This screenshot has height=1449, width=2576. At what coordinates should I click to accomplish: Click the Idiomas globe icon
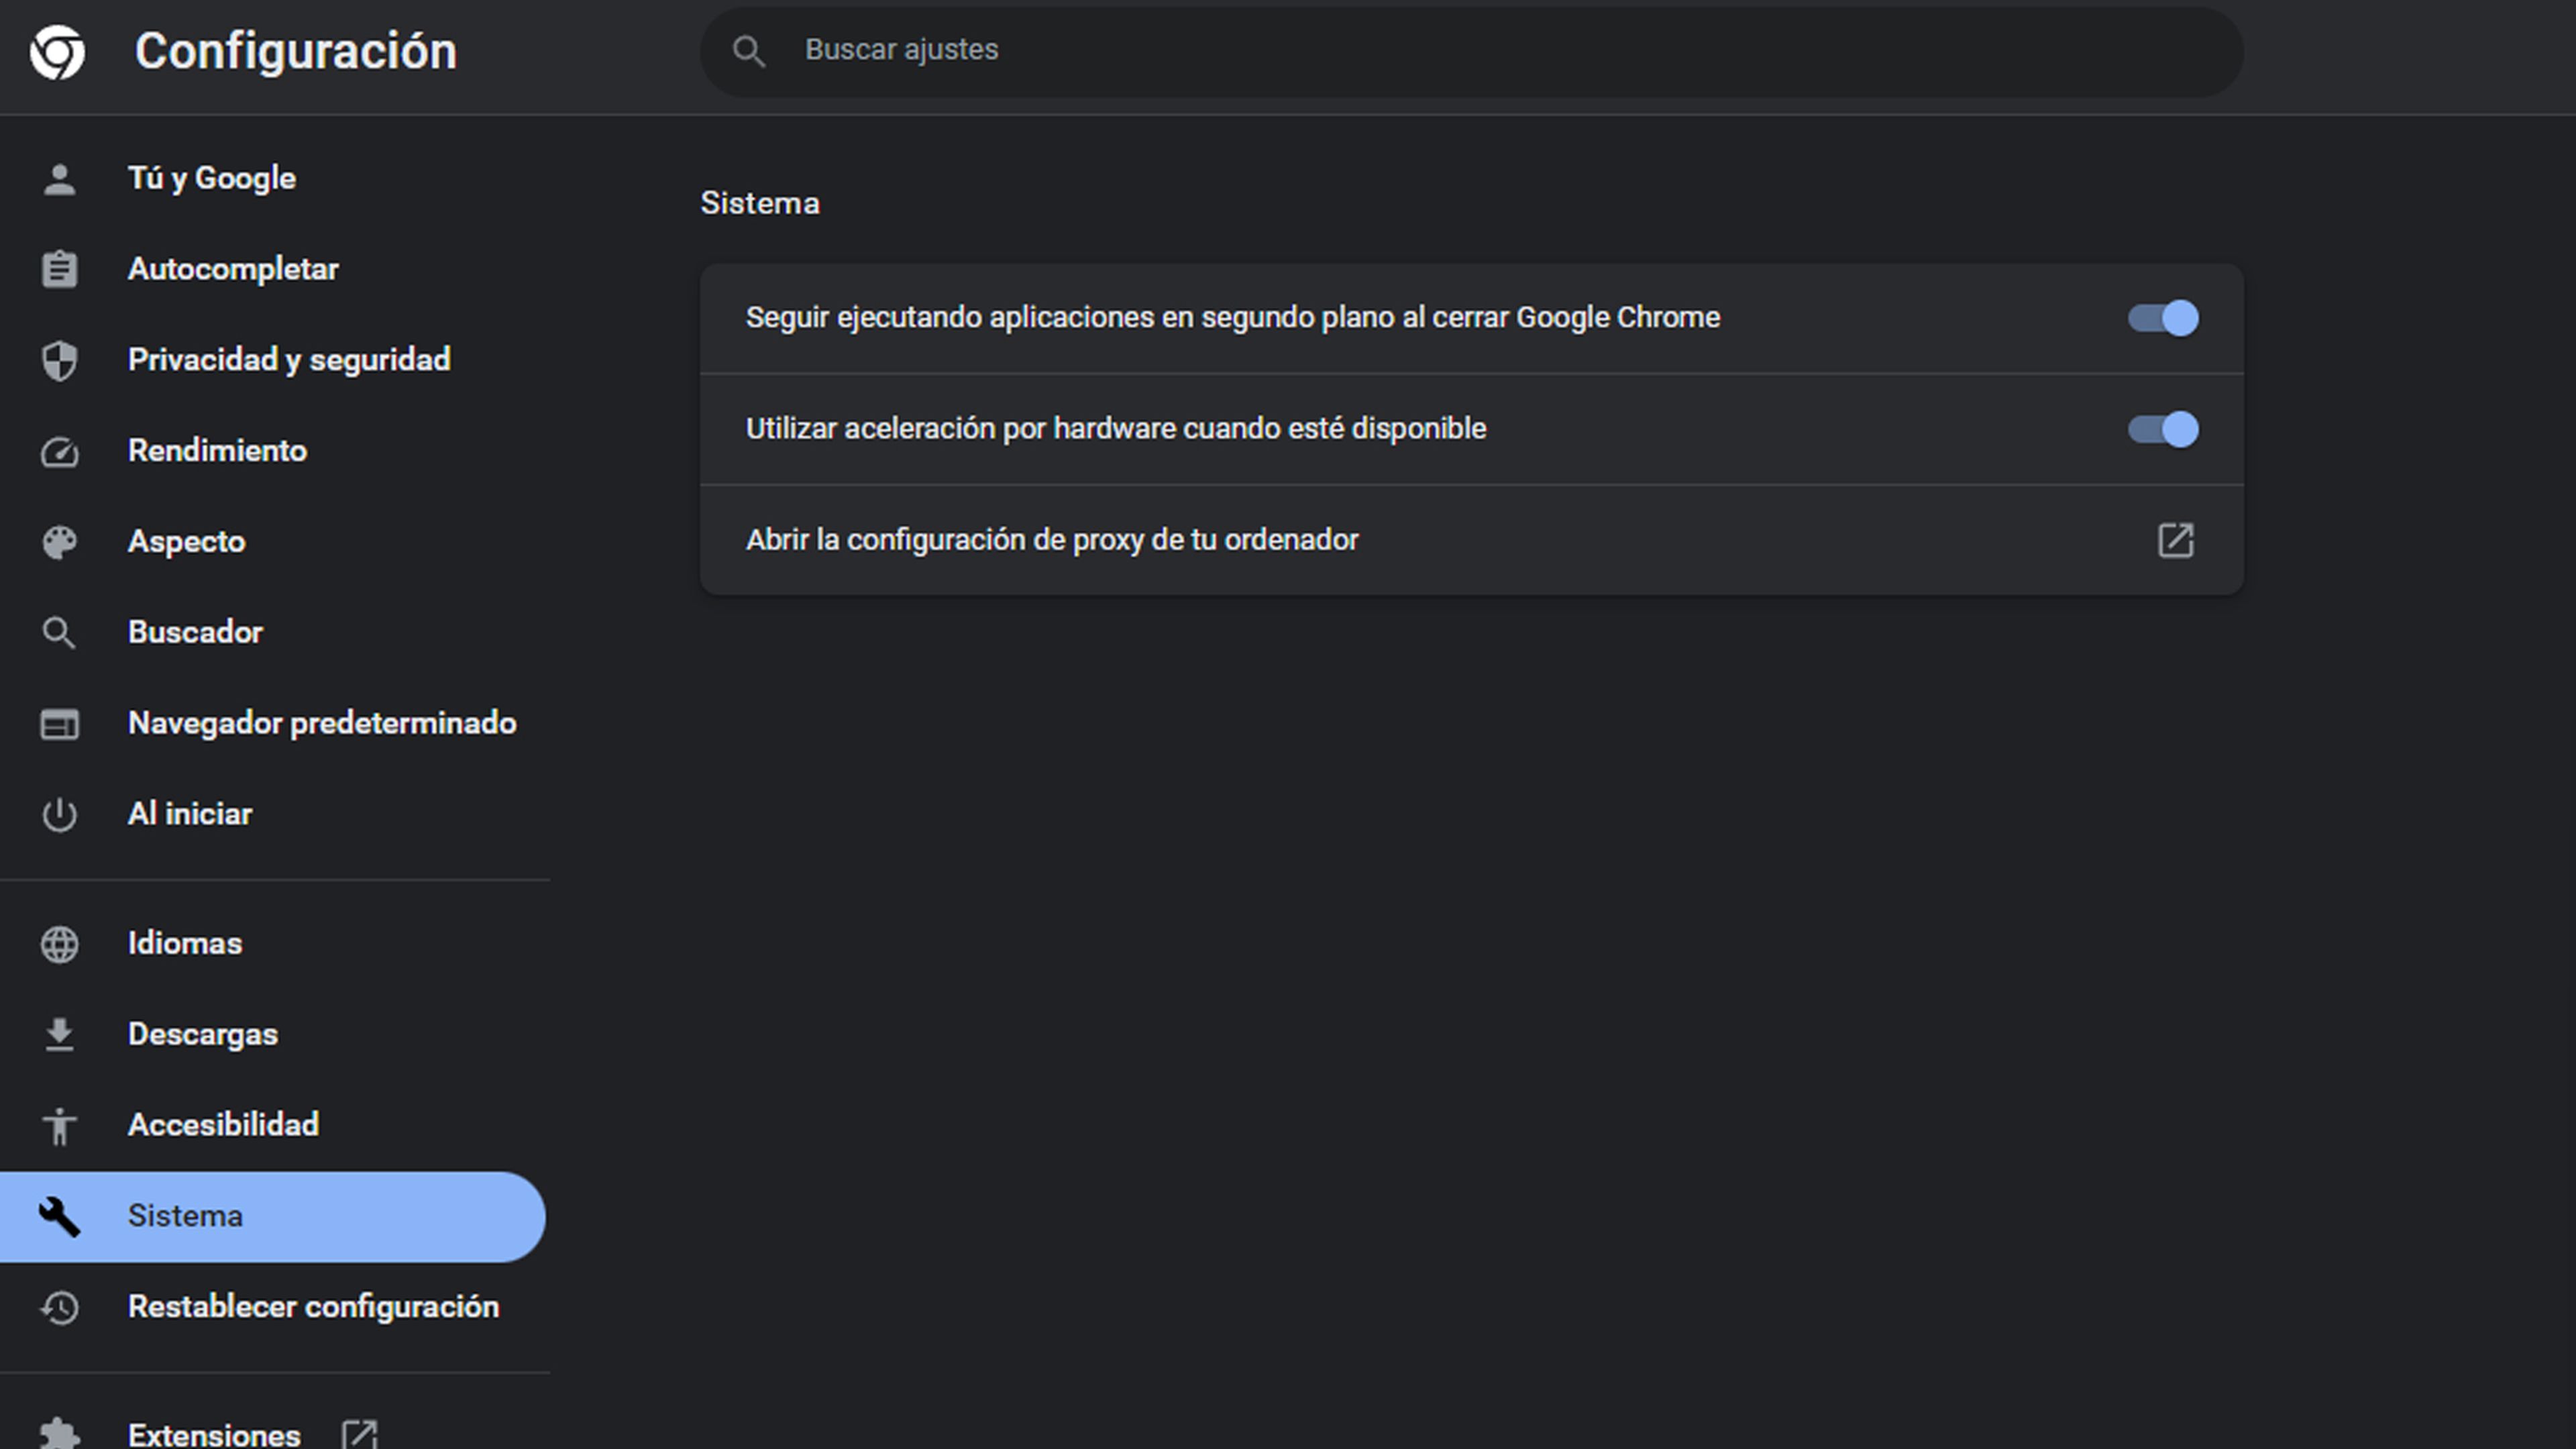tap(59, 945)
